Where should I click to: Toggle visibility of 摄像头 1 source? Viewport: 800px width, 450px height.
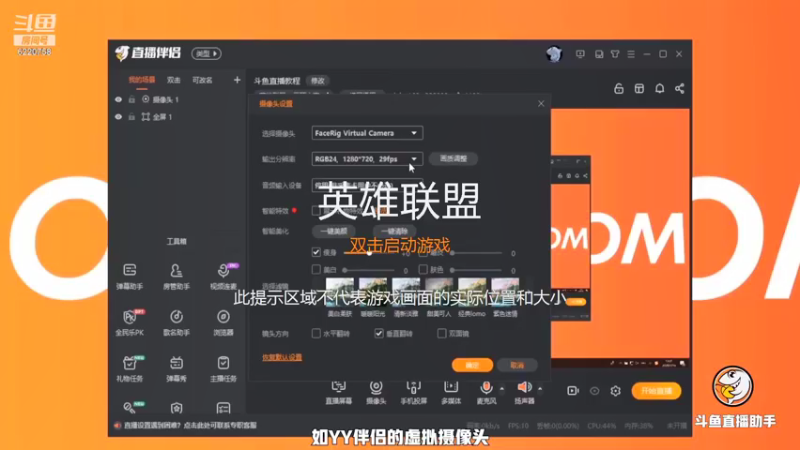tap(118, 99)
